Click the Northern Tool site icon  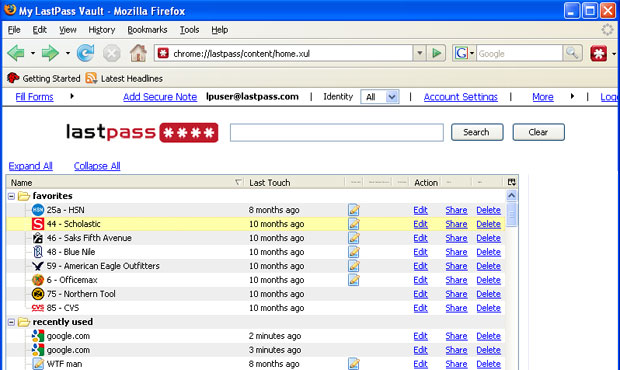pyautogui.click(x=38, y=294)
